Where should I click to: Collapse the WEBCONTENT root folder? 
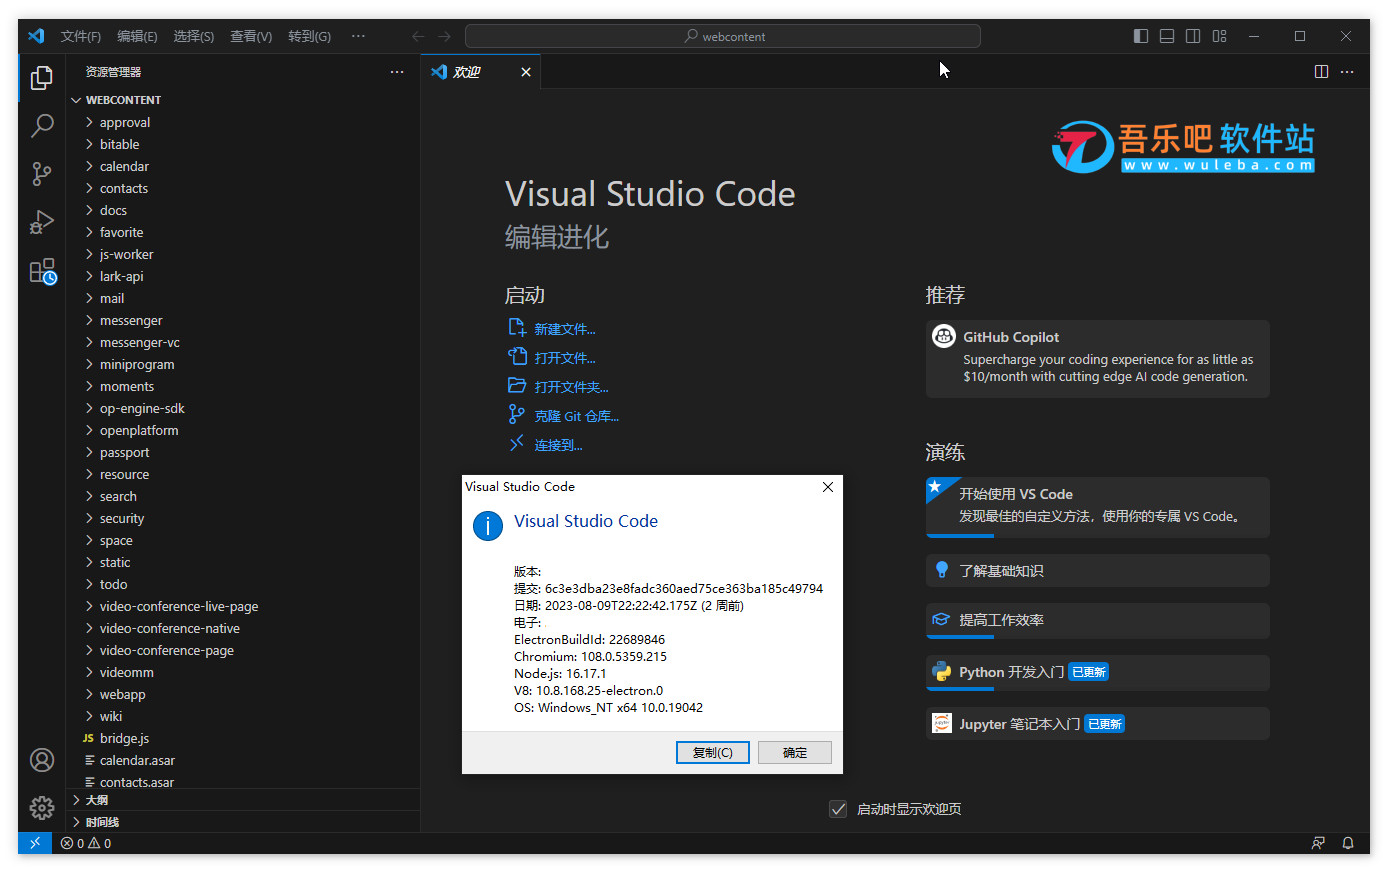[x=245, y=100]
